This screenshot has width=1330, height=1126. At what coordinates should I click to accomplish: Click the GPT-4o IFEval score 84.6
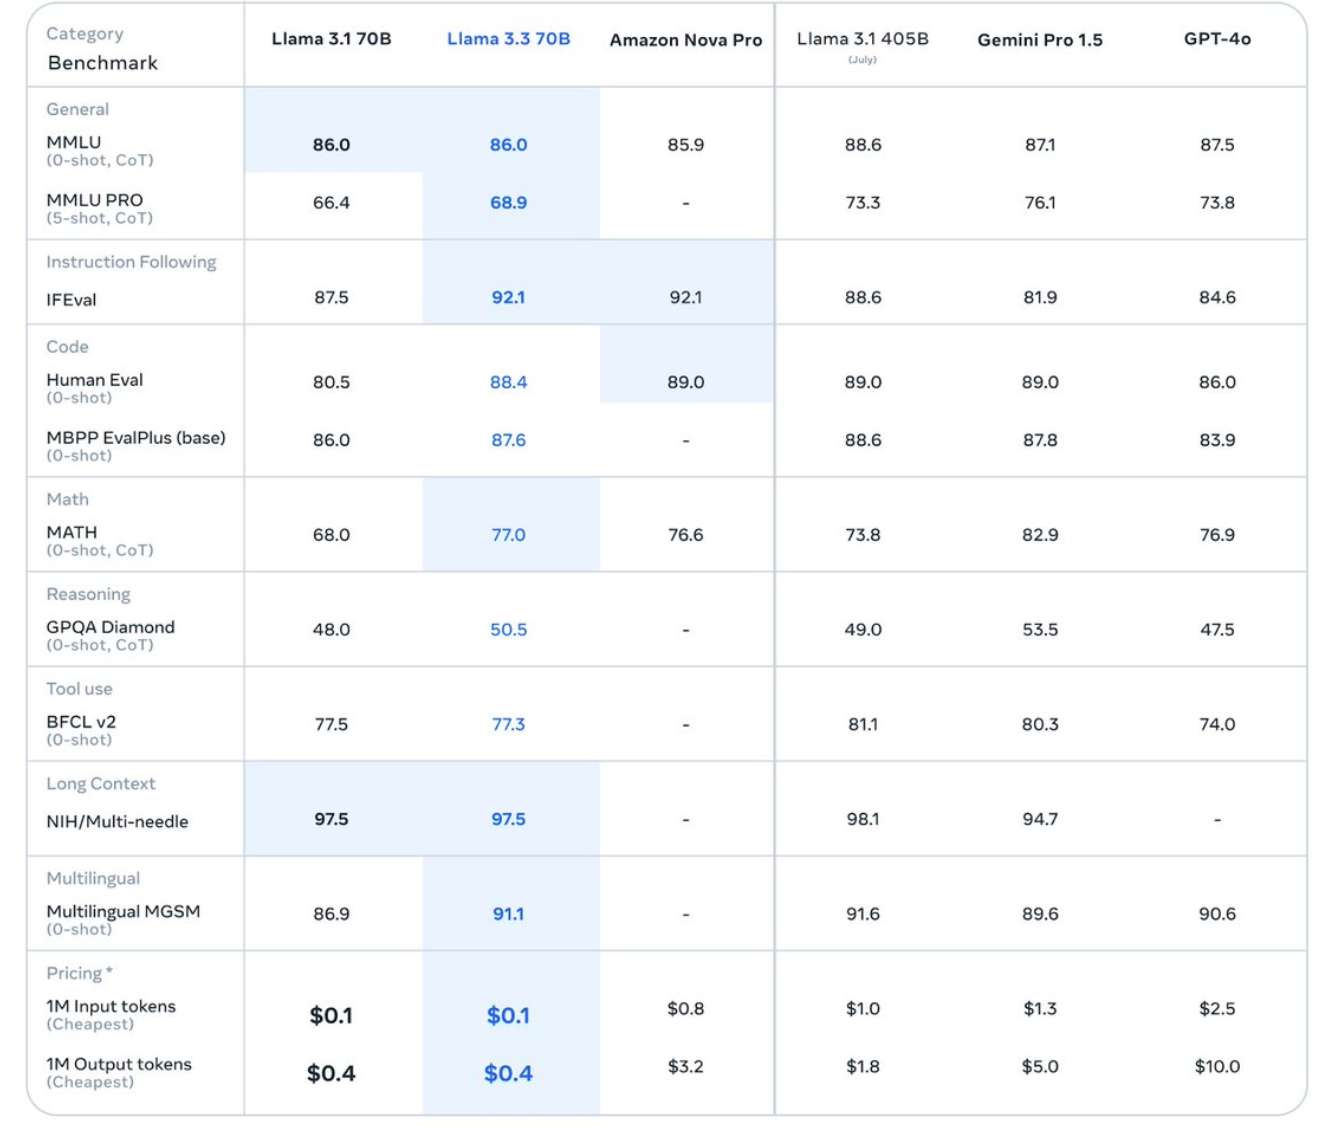click(x=1217, y=298)
